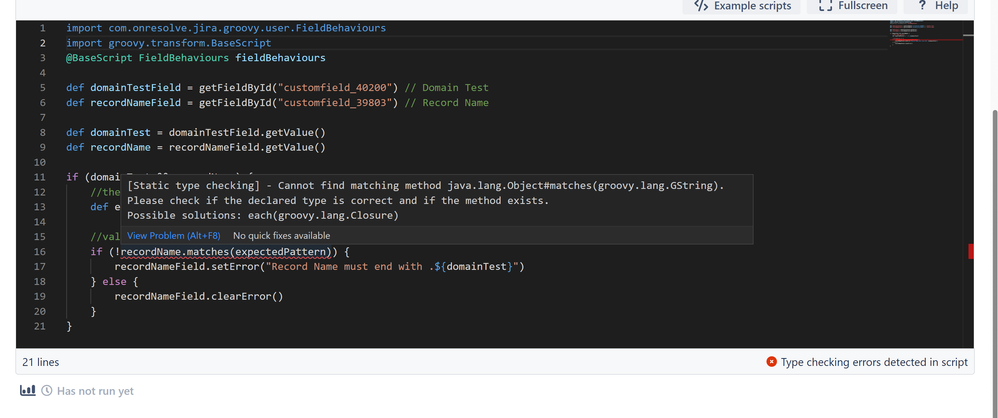Viewport: 998px width, 418px height.
Task: Click recordNameField.clearError() call
Action: point(199,296)
